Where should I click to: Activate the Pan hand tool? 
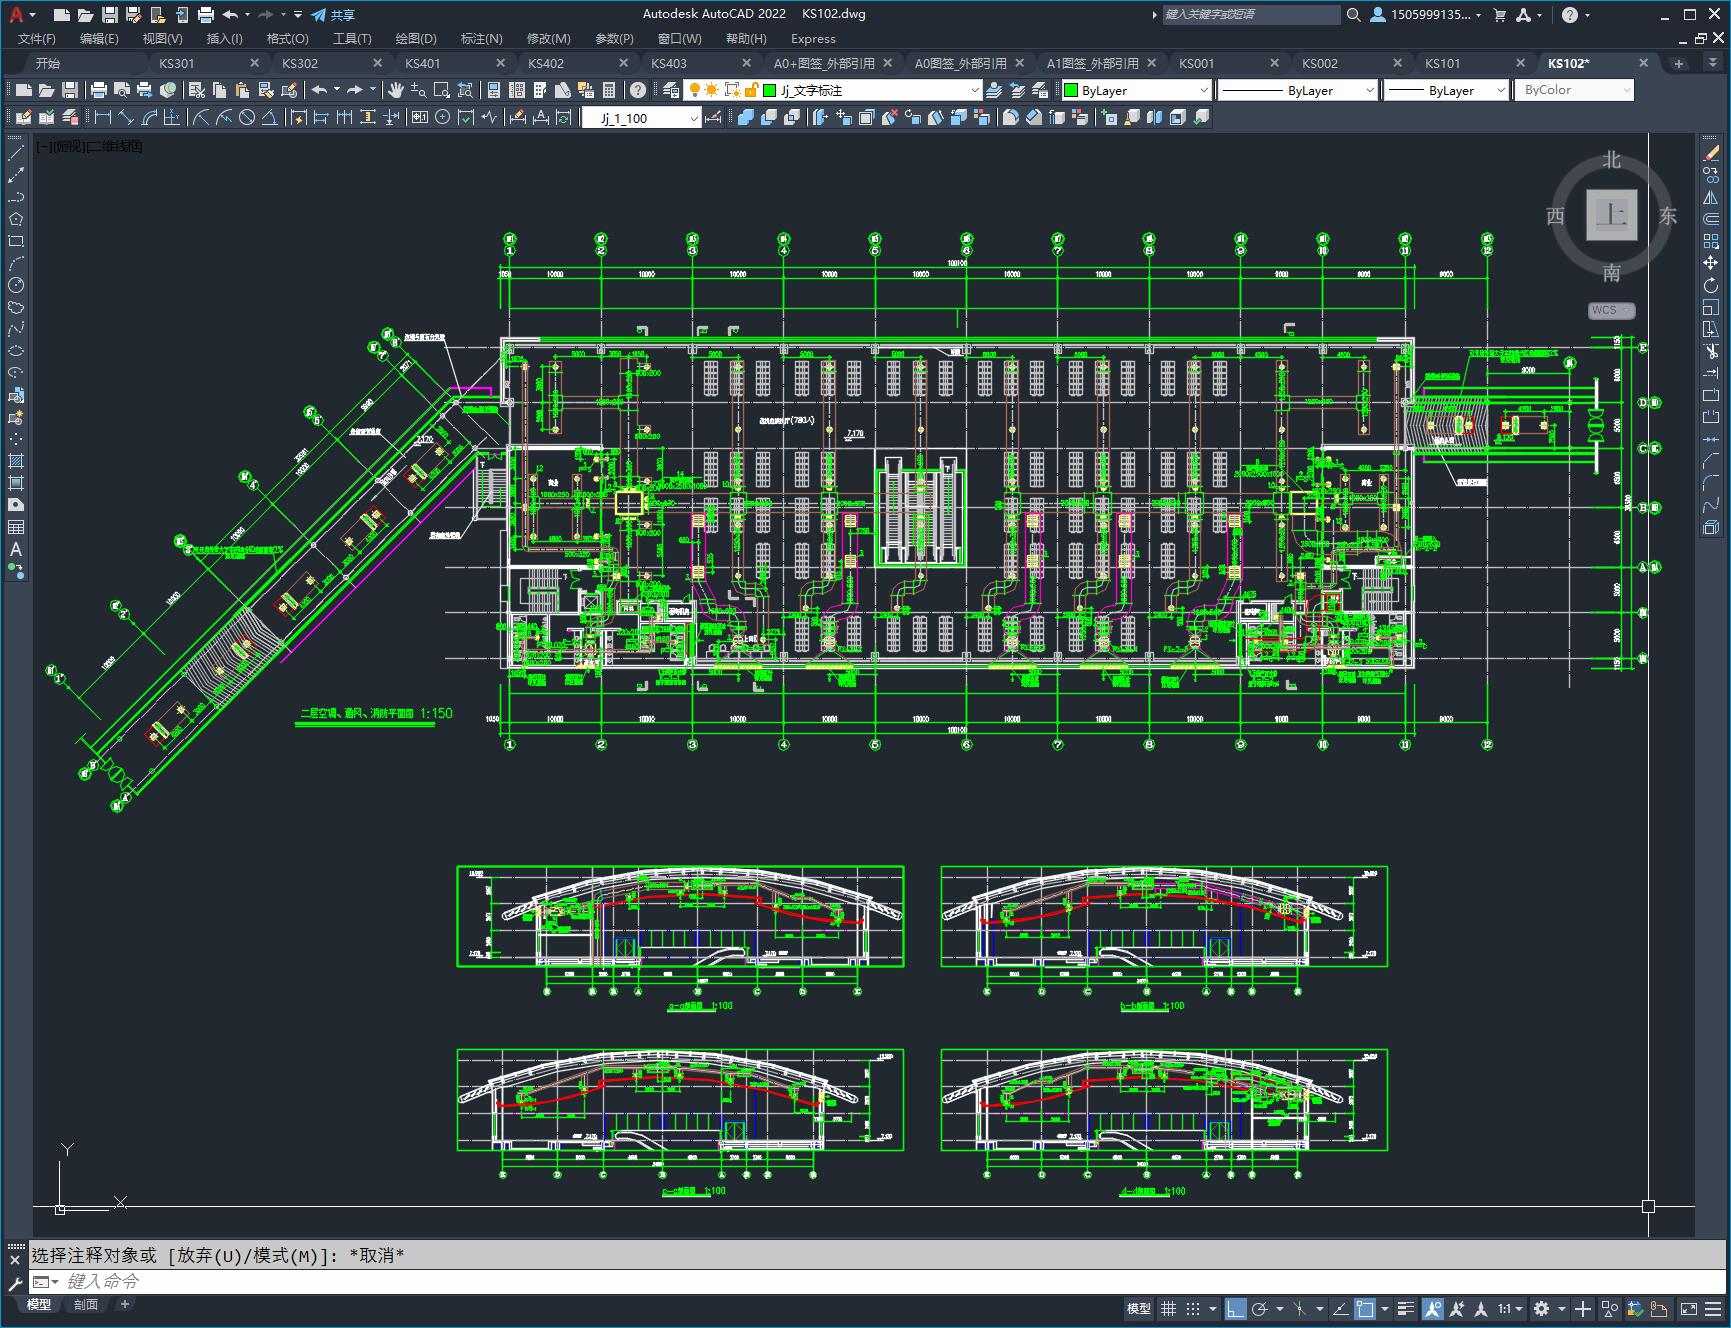point(396,90)
